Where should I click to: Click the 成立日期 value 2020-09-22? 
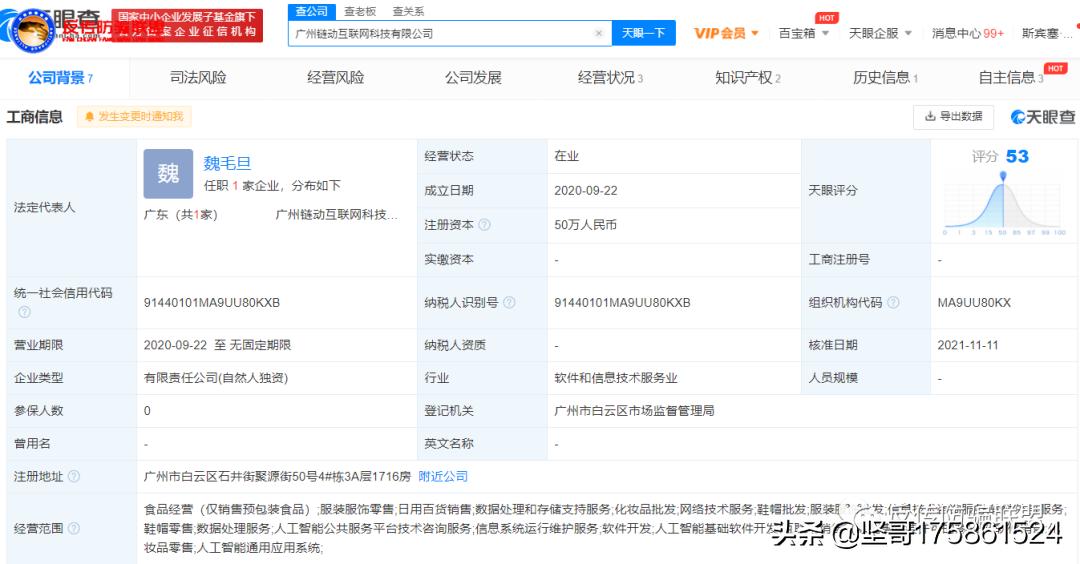point(585,191)
